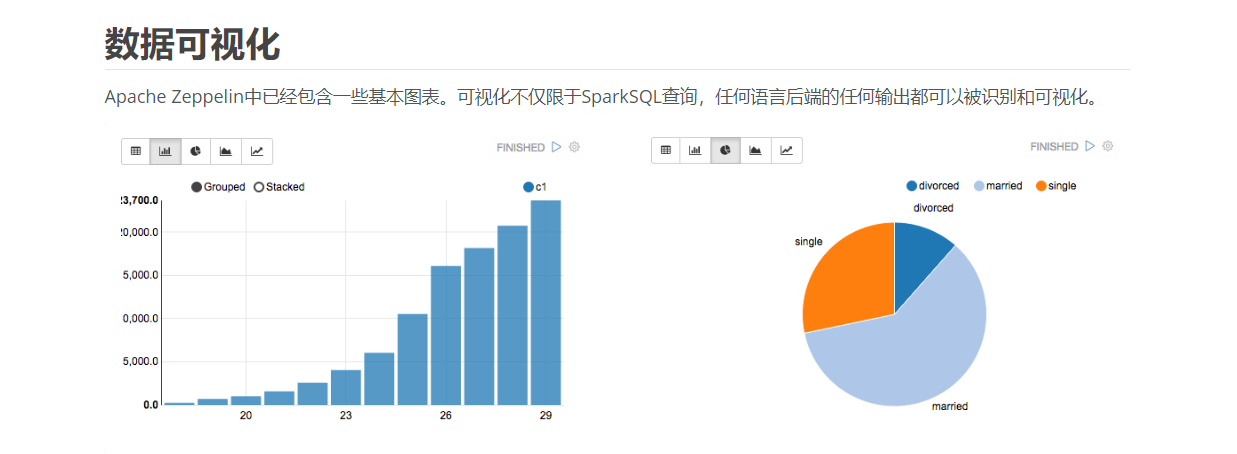The image size is (1237, 454).
Task: Open settings gear of left paragraph
Action: [x=574, y=147]
